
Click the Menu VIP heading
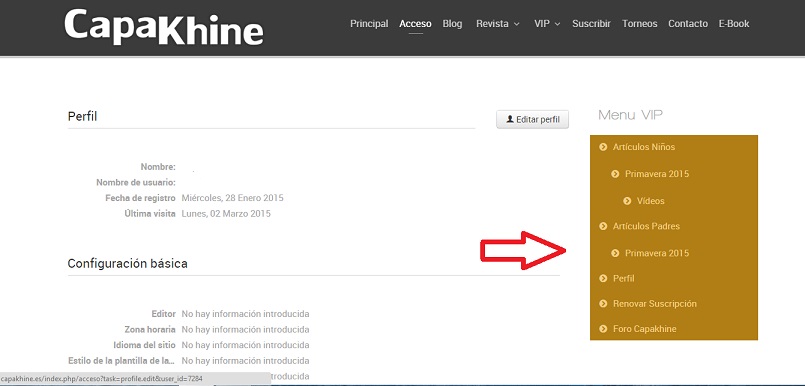coord(630,115)
